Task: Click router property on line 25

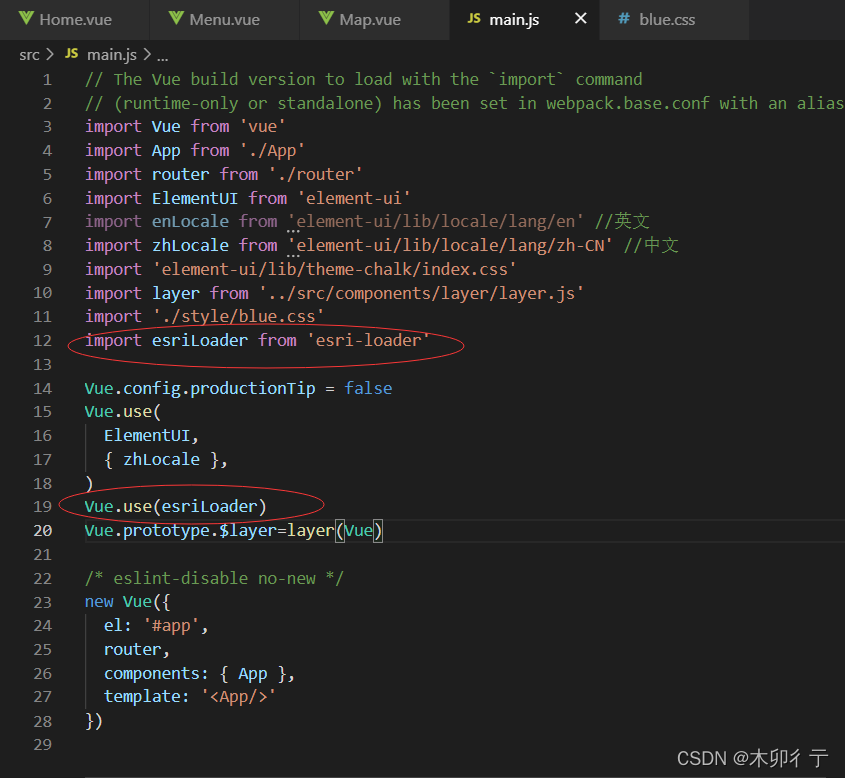Action: point(132,650)
